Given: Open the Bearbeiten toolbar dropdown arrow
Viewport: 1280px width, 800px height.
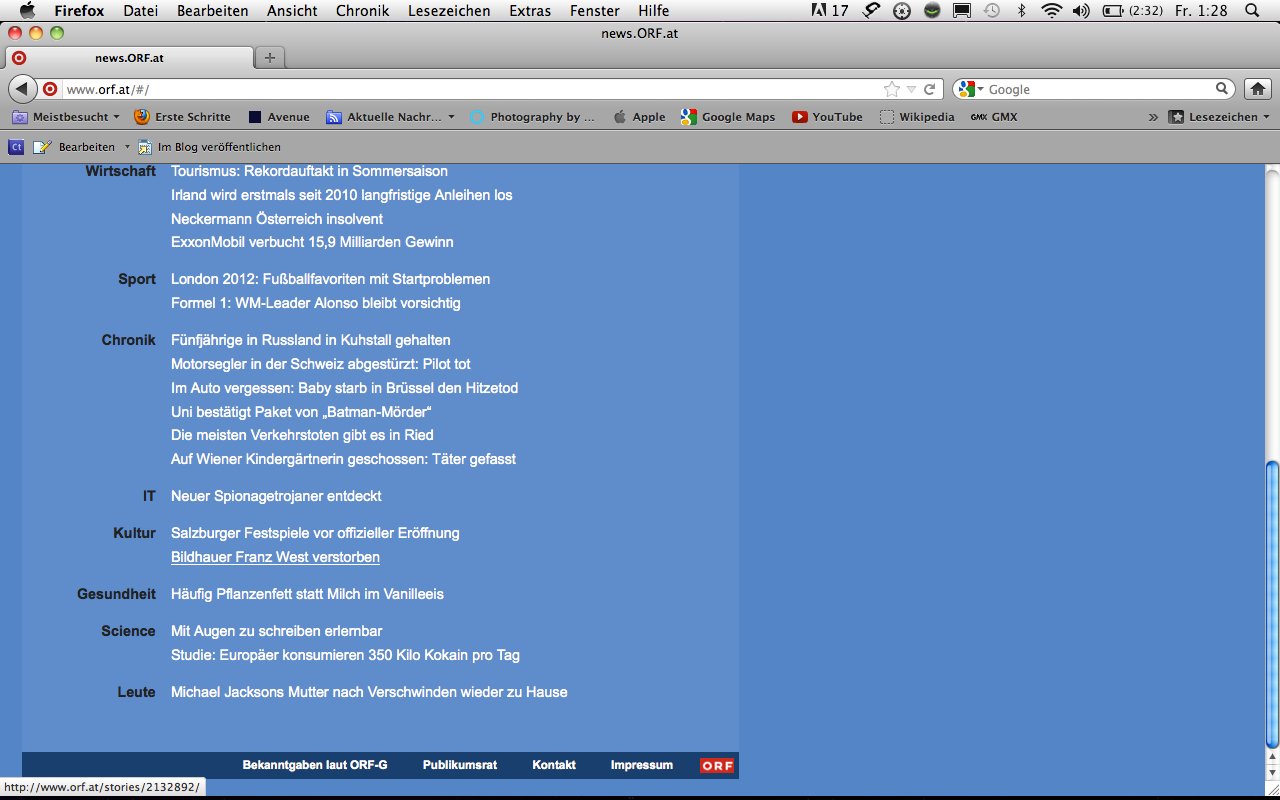Looking at the screenshot, I should click(127, 147).
